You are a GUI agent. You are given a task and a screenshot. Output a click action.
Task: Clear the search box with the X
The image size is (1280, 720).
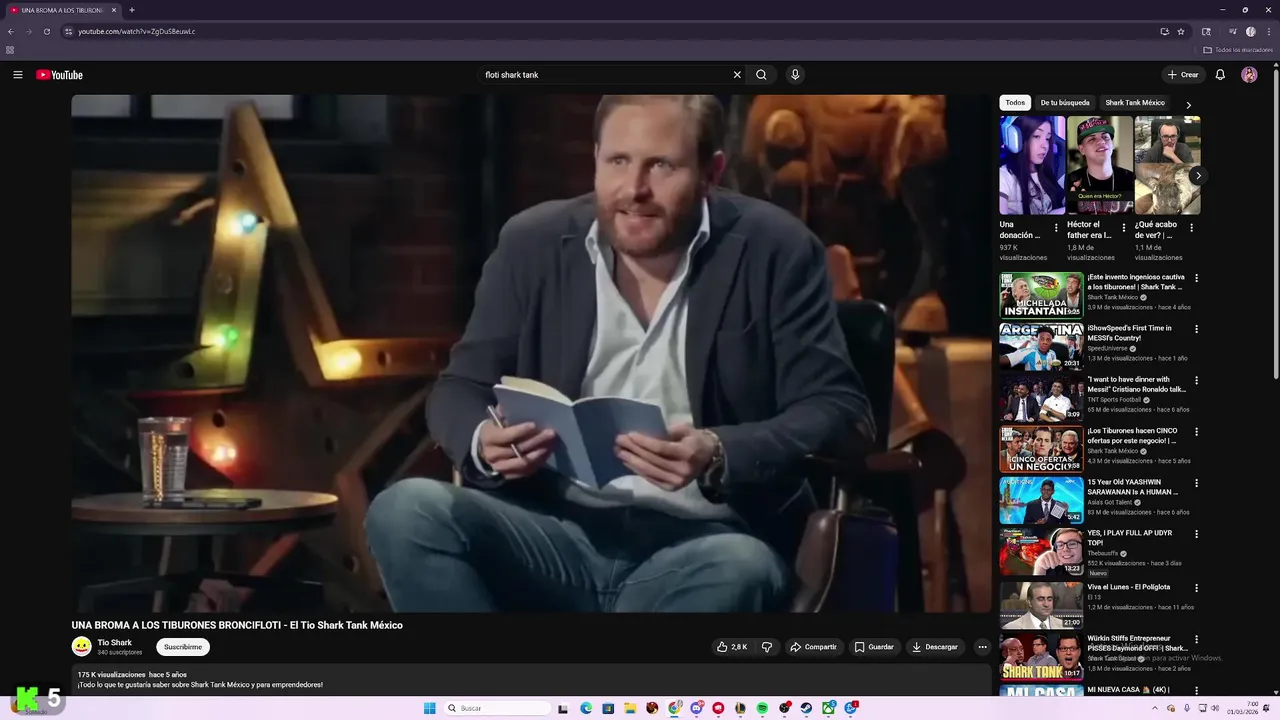737,75
